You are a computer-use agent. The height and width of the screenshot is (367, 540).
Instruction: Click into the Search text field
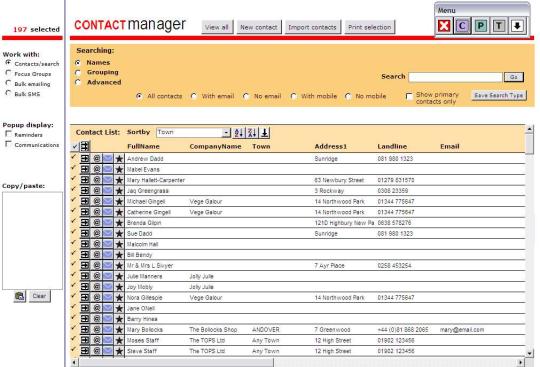[455, 77]
